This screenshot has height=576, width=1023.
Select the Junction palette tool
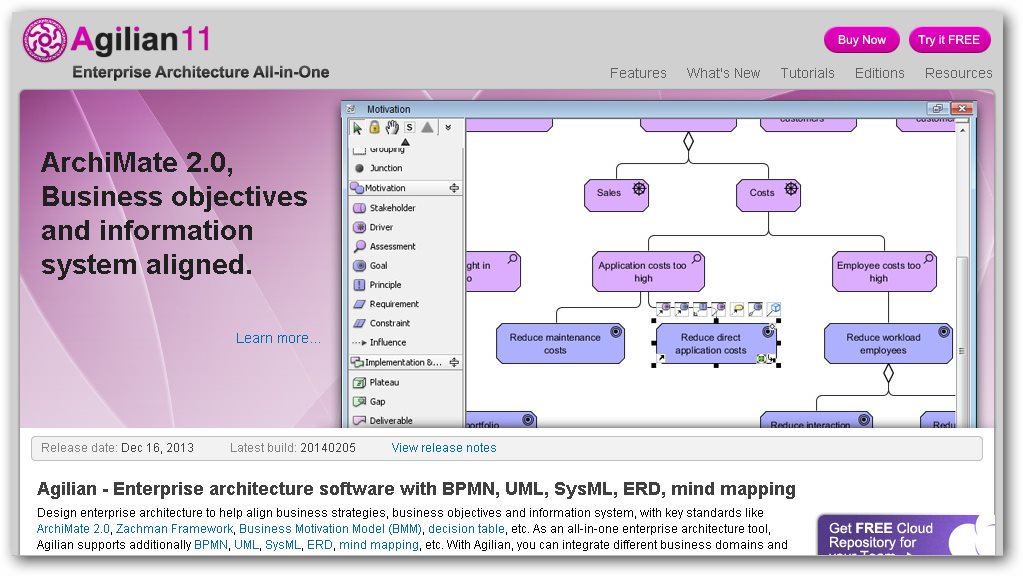pyautogui.click(x=378, y=168)
